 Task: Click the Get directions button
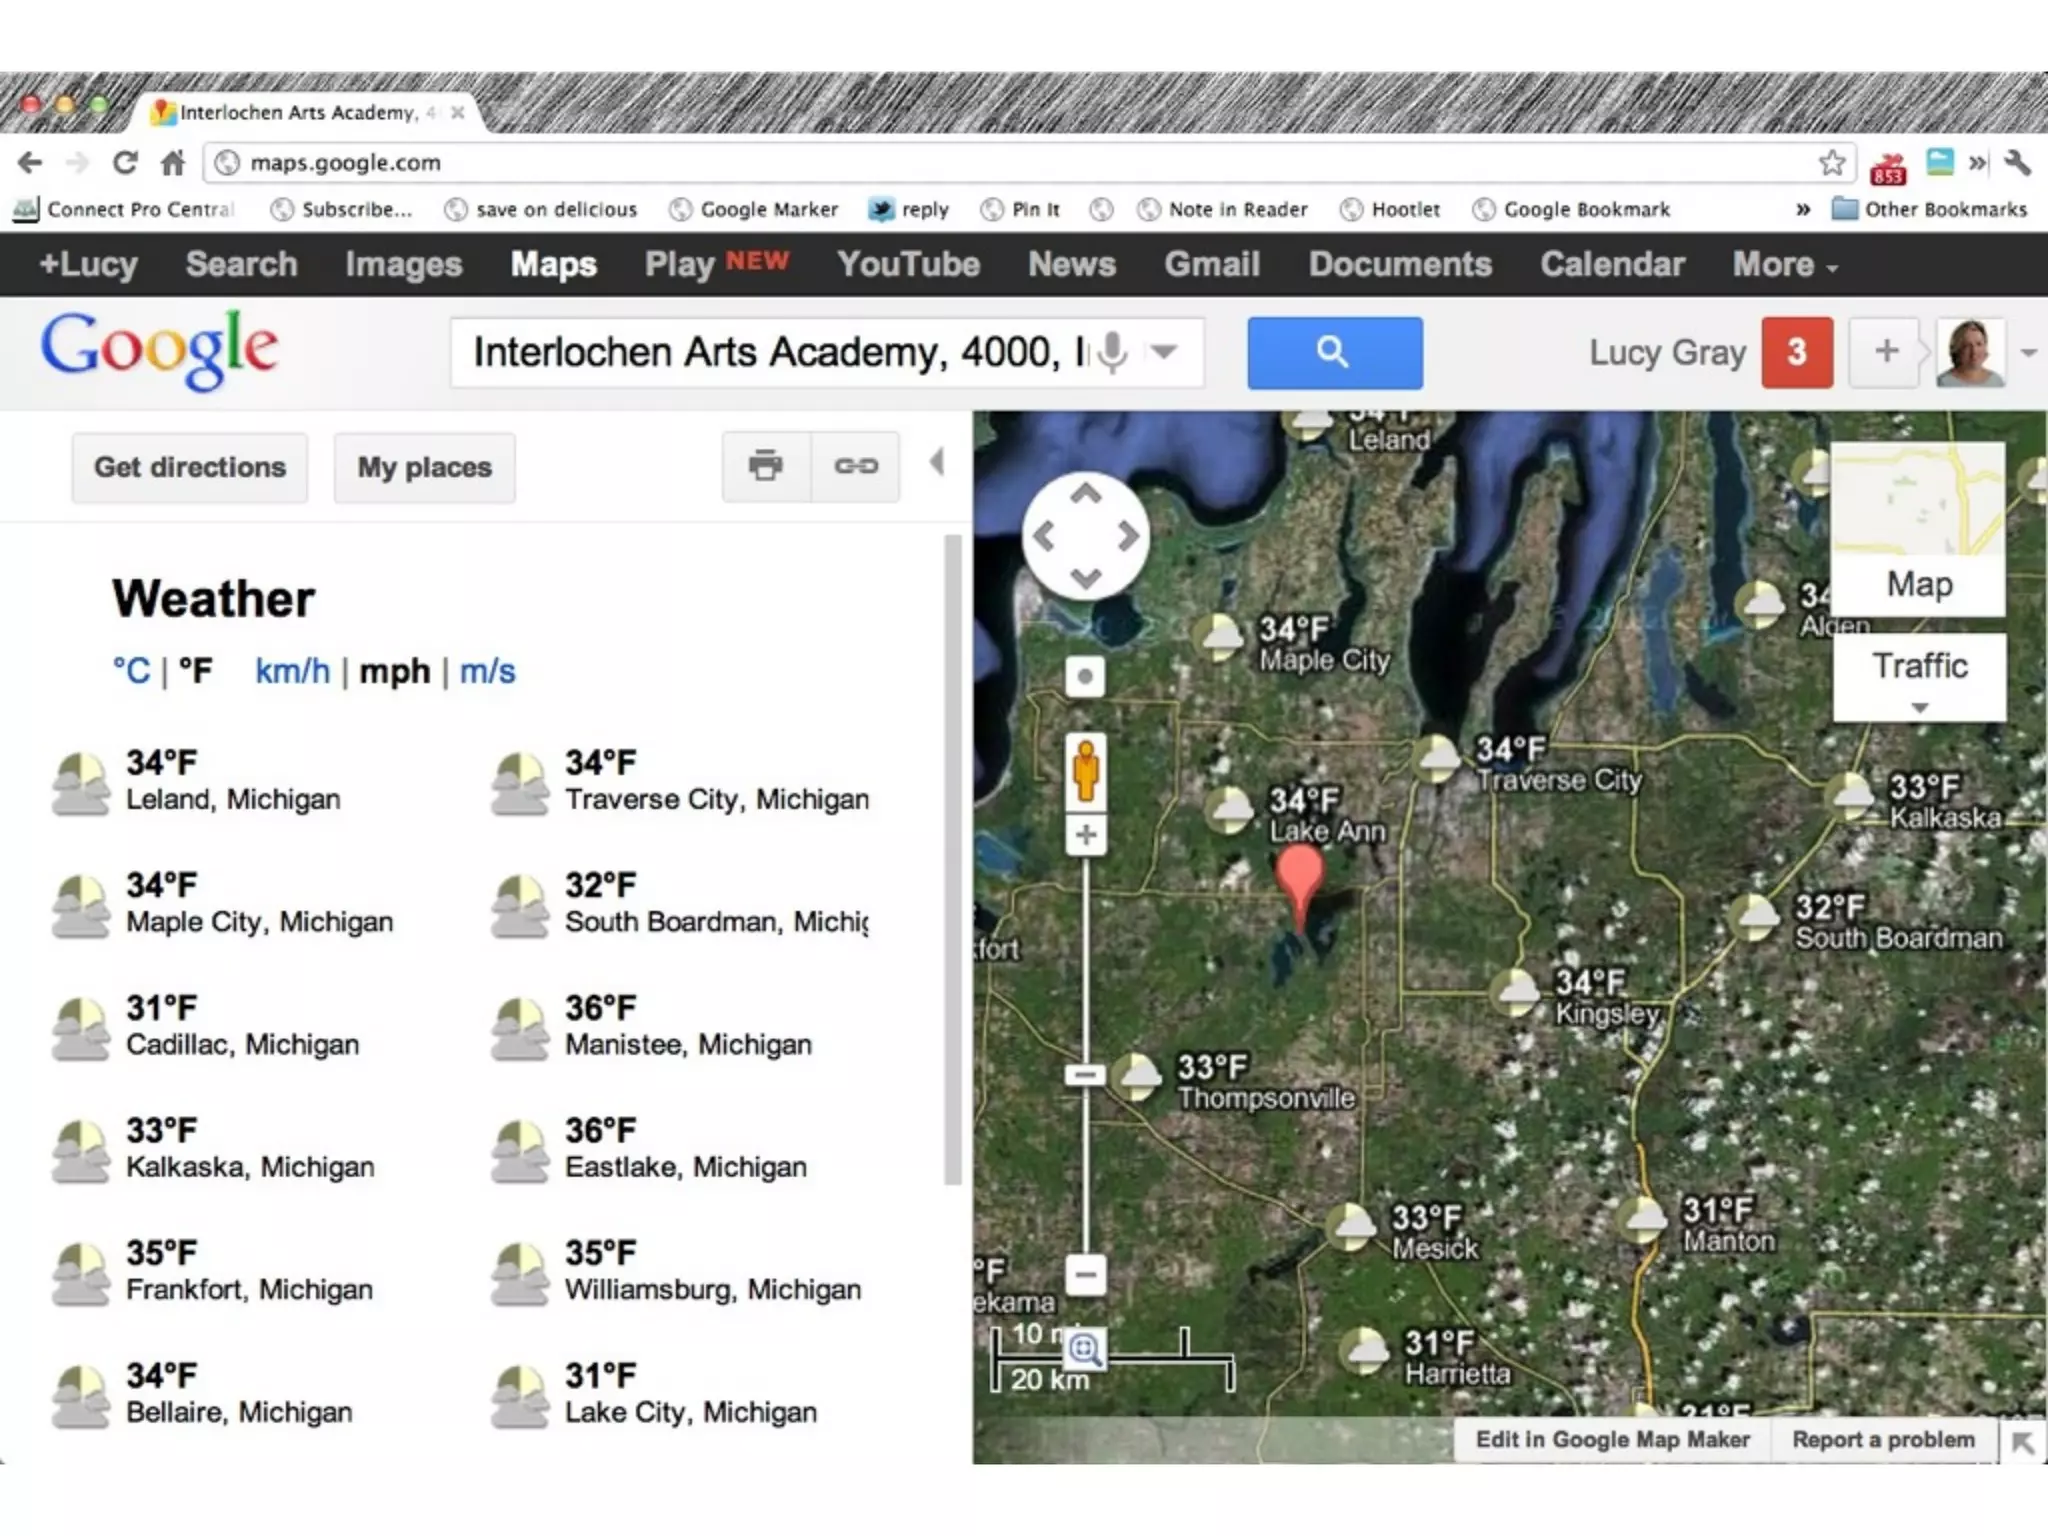(190, 467)
